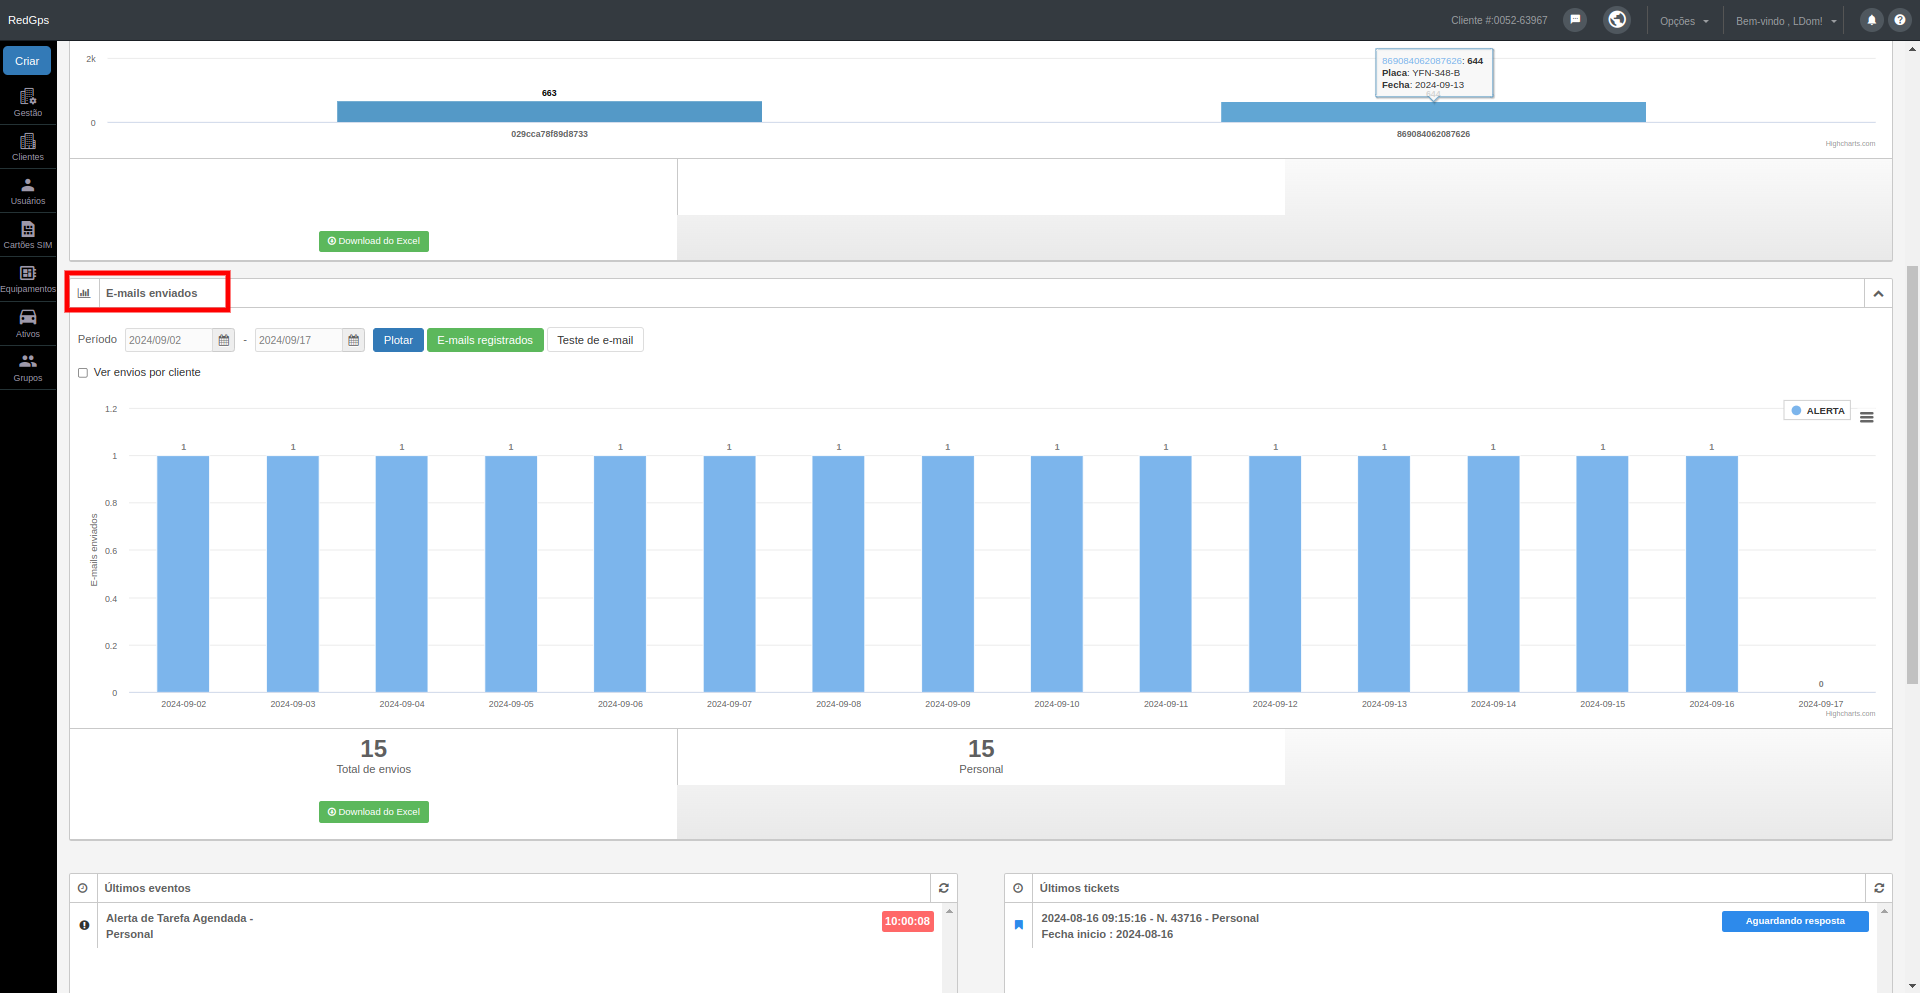The width and height of the screenshot is (1920, 993).
Task: Focus the end date field 2024/09/17
Action: pyautogui.click(x=298, y=340)
